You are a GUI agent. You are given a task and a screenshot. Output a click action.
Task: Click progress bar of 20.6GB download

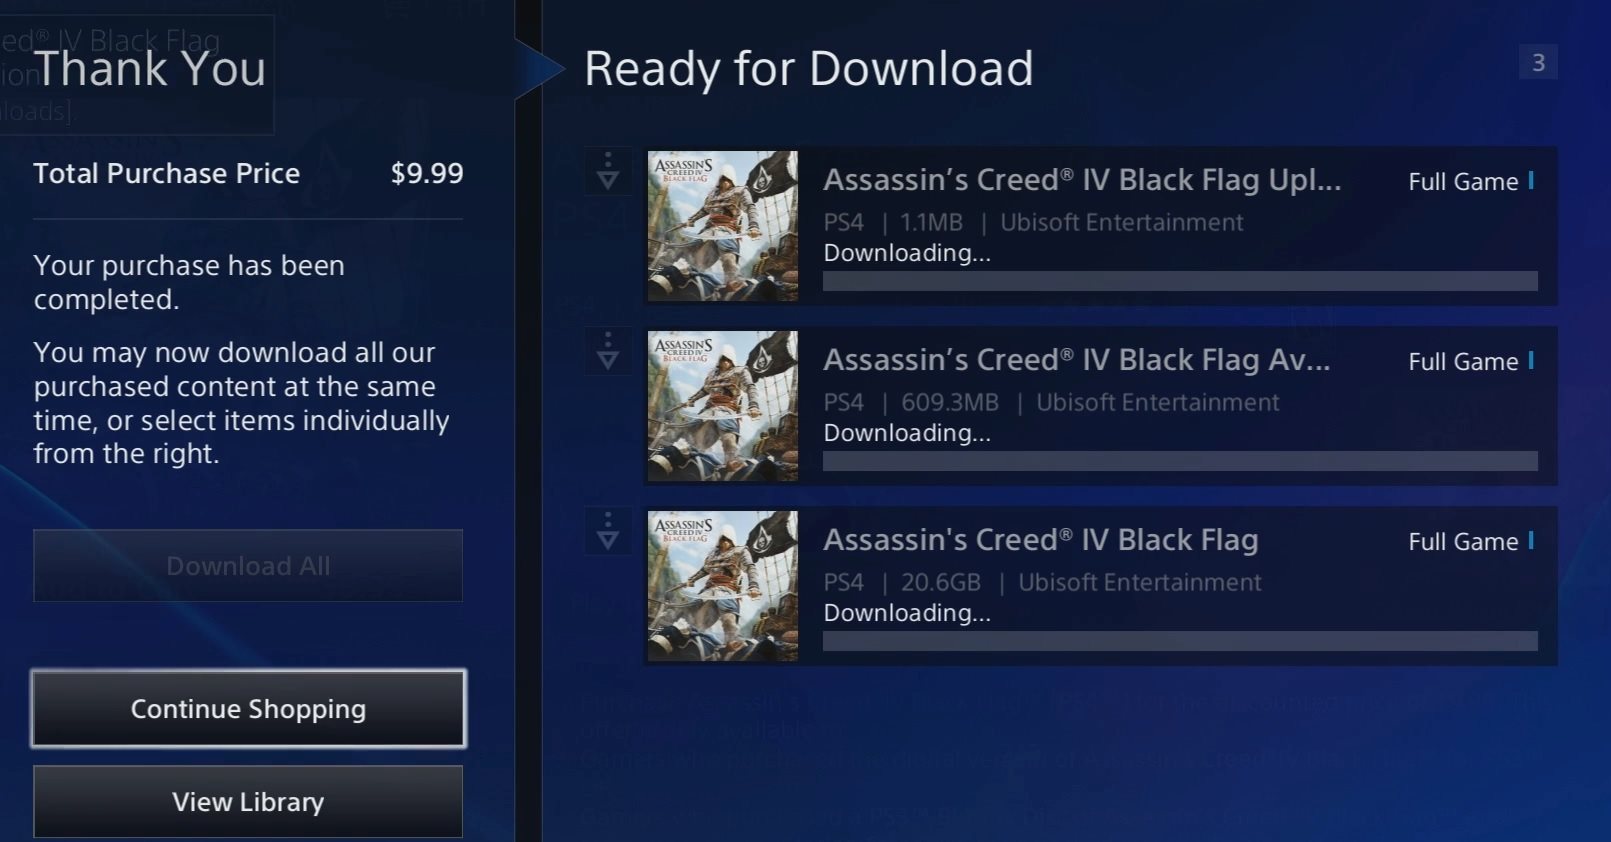click(x=1180, y=641)
